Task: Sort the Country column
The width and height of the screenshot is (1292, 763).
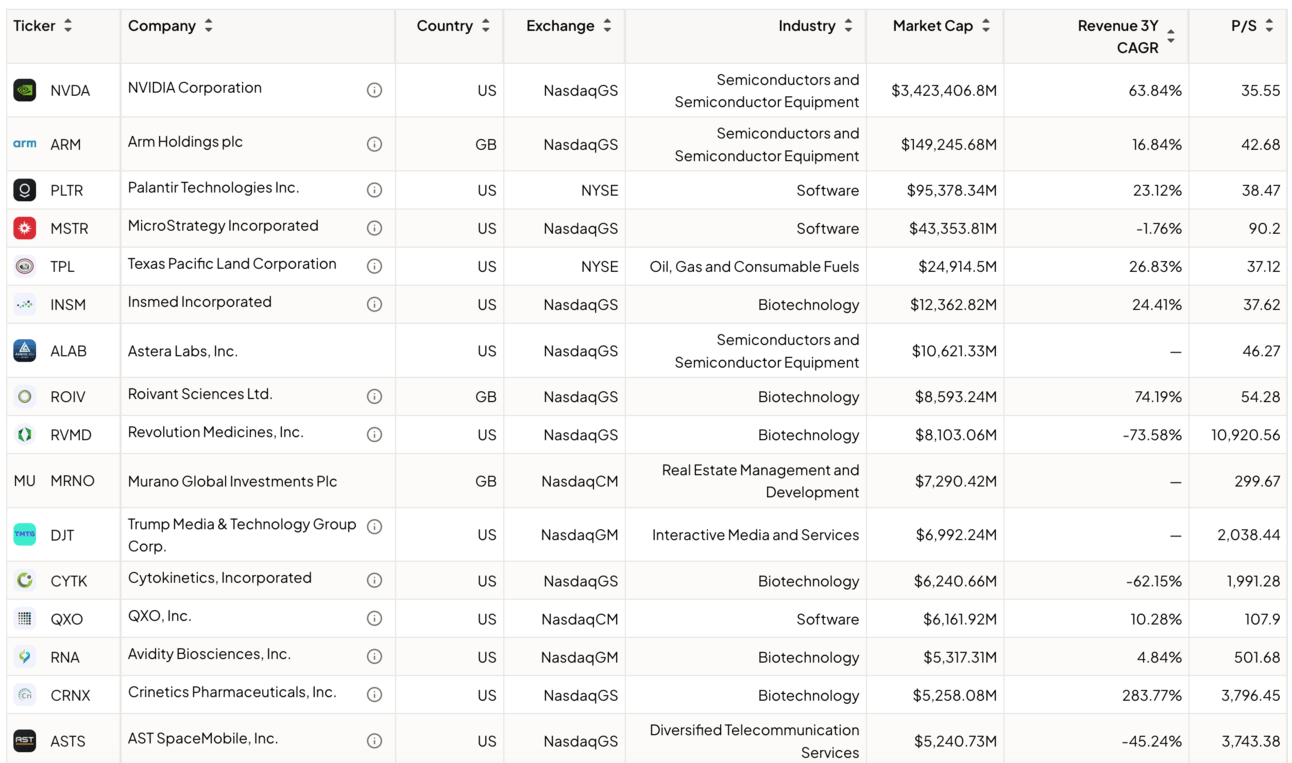Action: (486, 26)
